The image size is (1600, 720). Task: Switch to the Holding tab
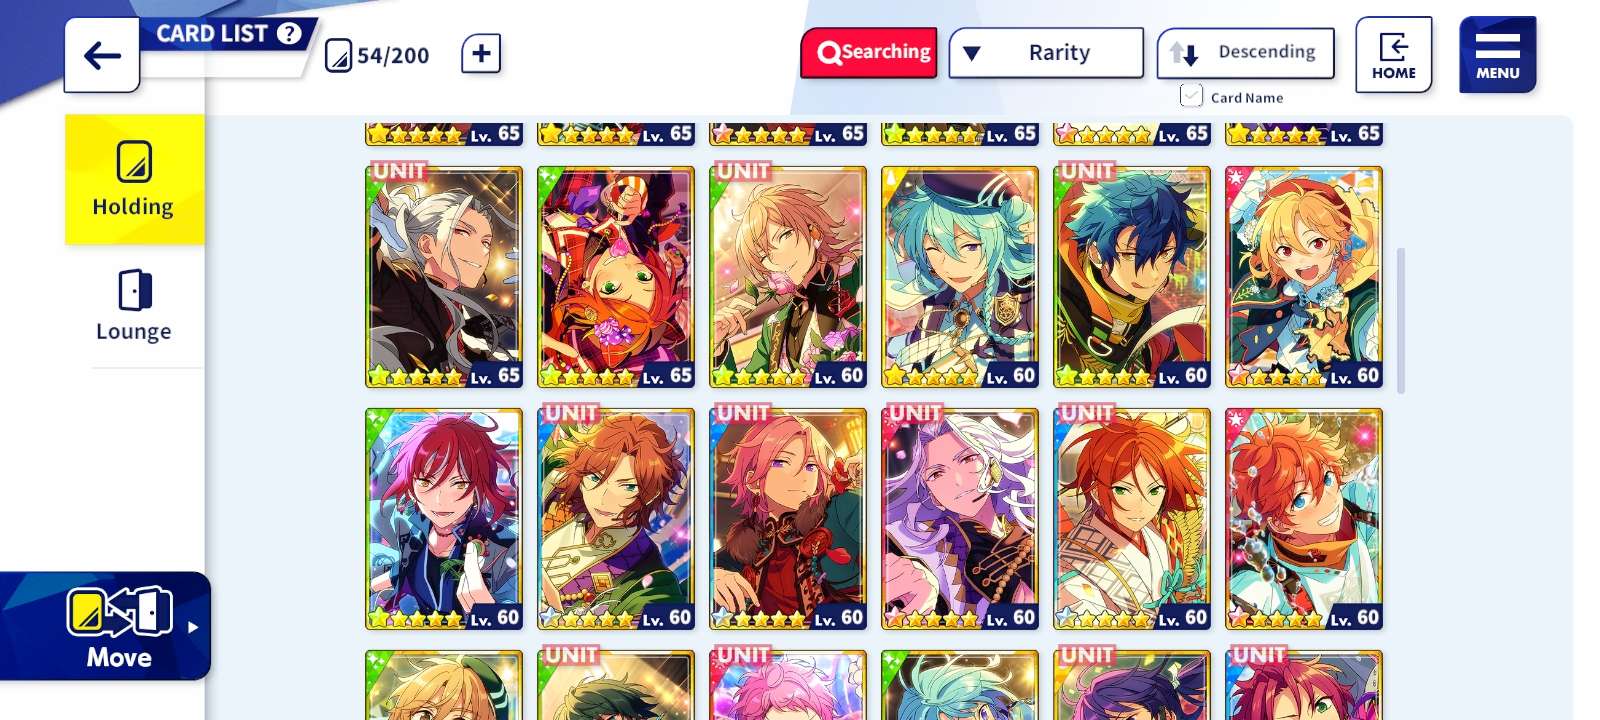coord(134,179)
